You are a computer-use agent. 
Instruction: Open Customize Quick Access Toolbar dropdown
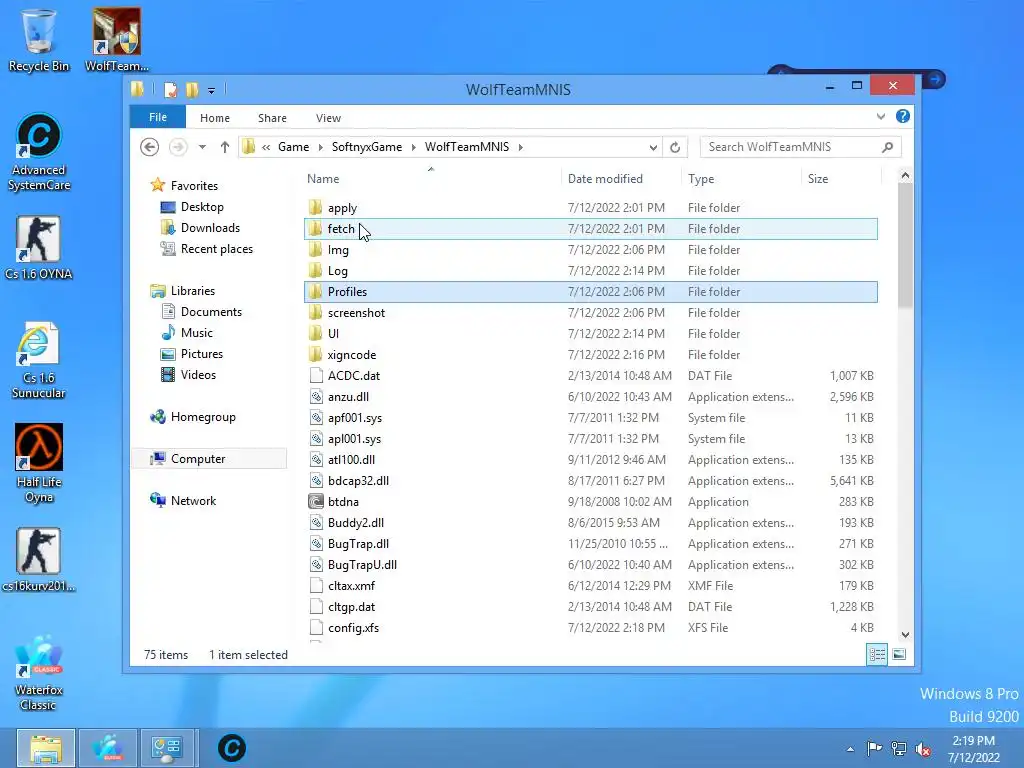[x=212, y=91]
